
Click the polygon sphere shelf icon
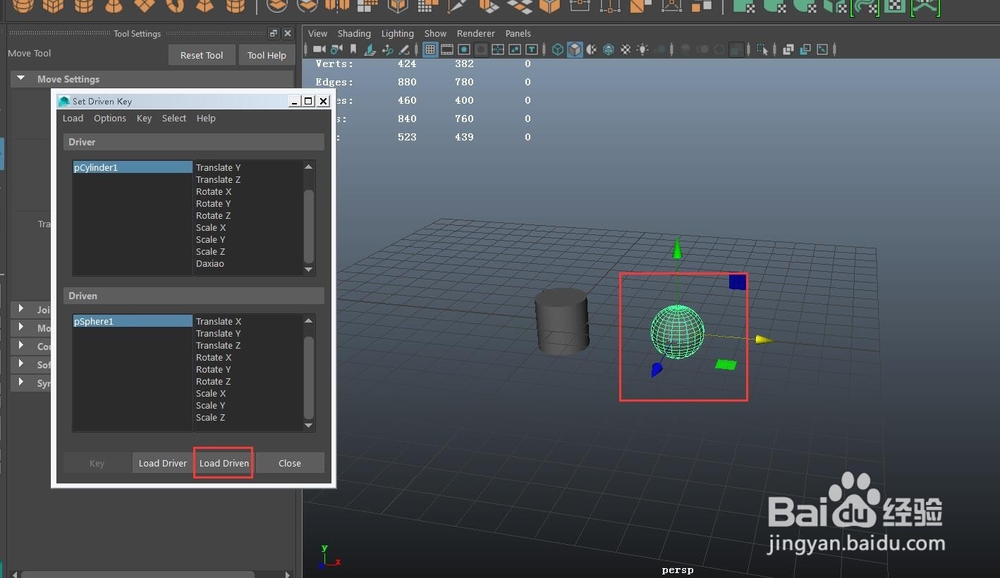tap(23, 6)
